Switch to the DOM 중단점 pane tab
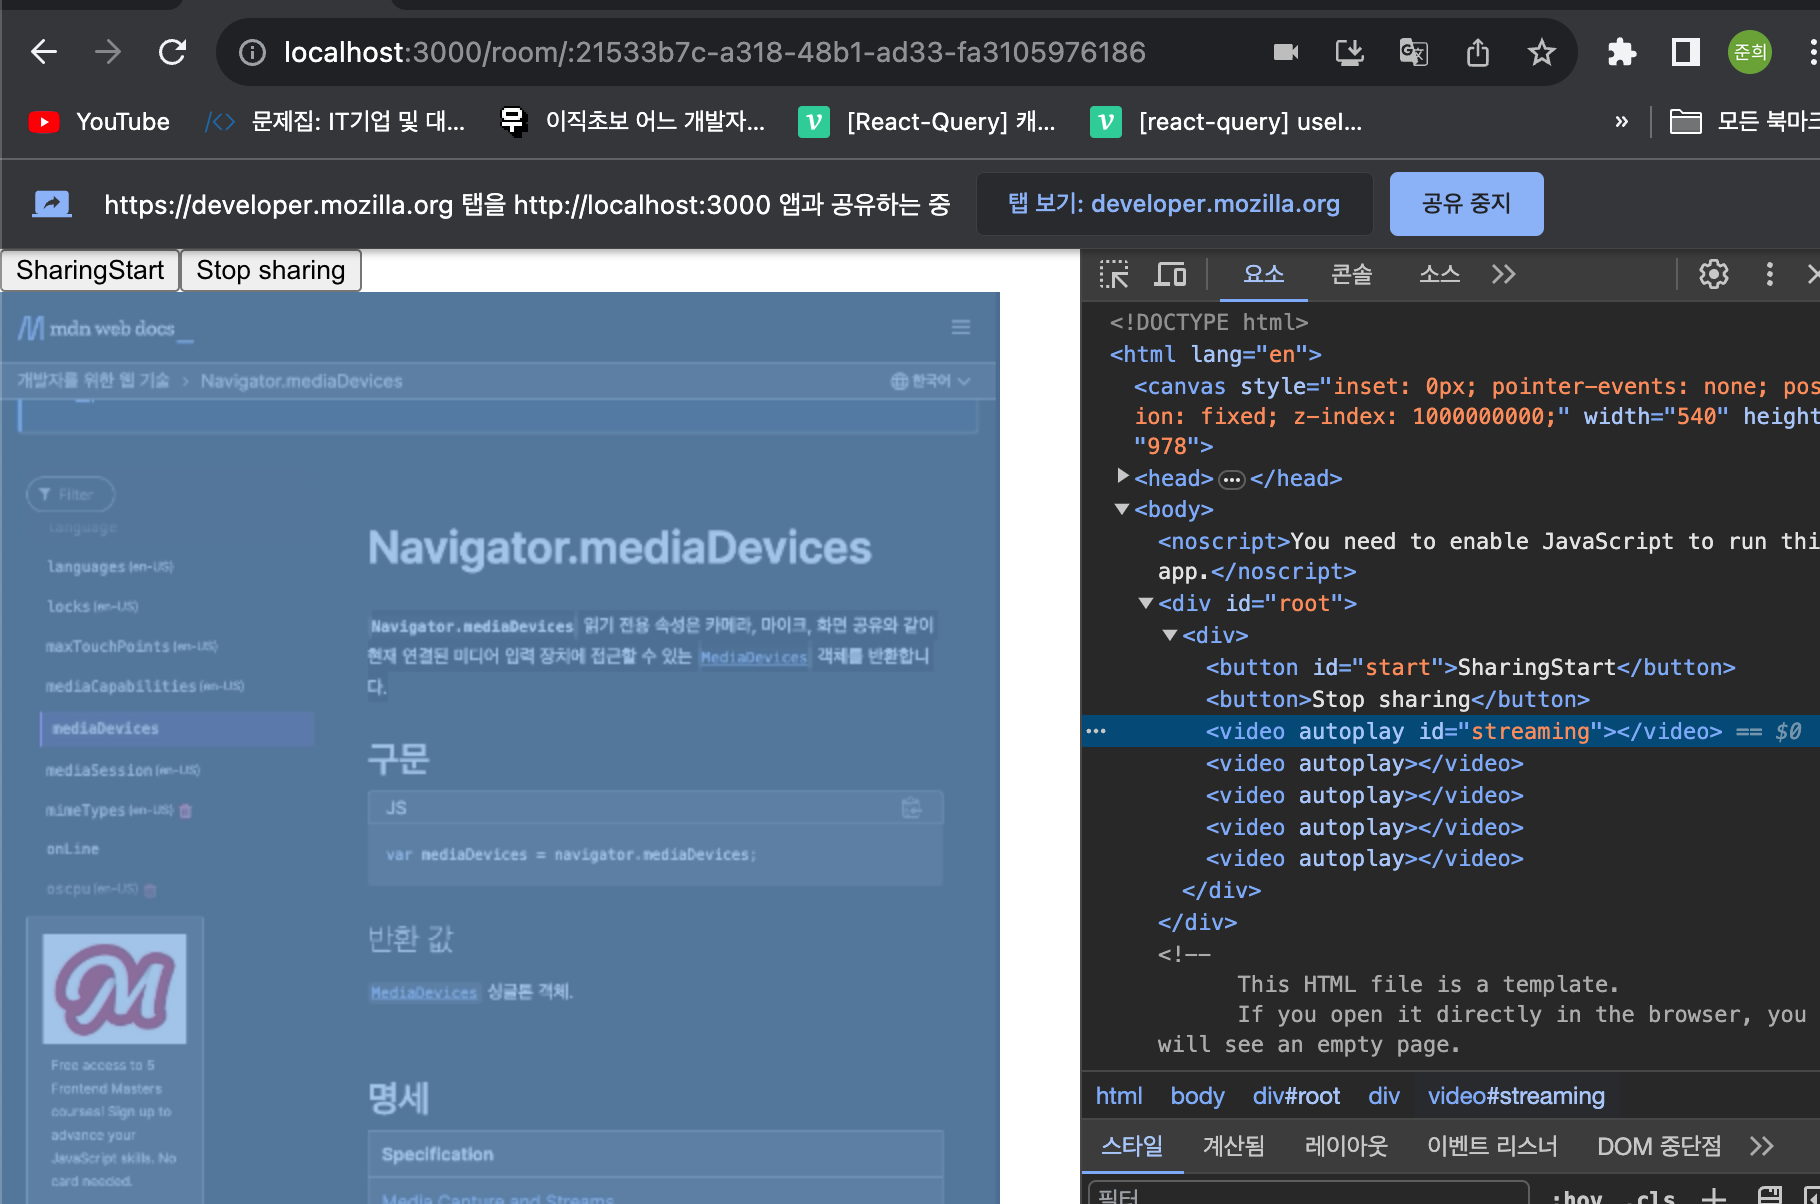 tap(1659, 1146)
